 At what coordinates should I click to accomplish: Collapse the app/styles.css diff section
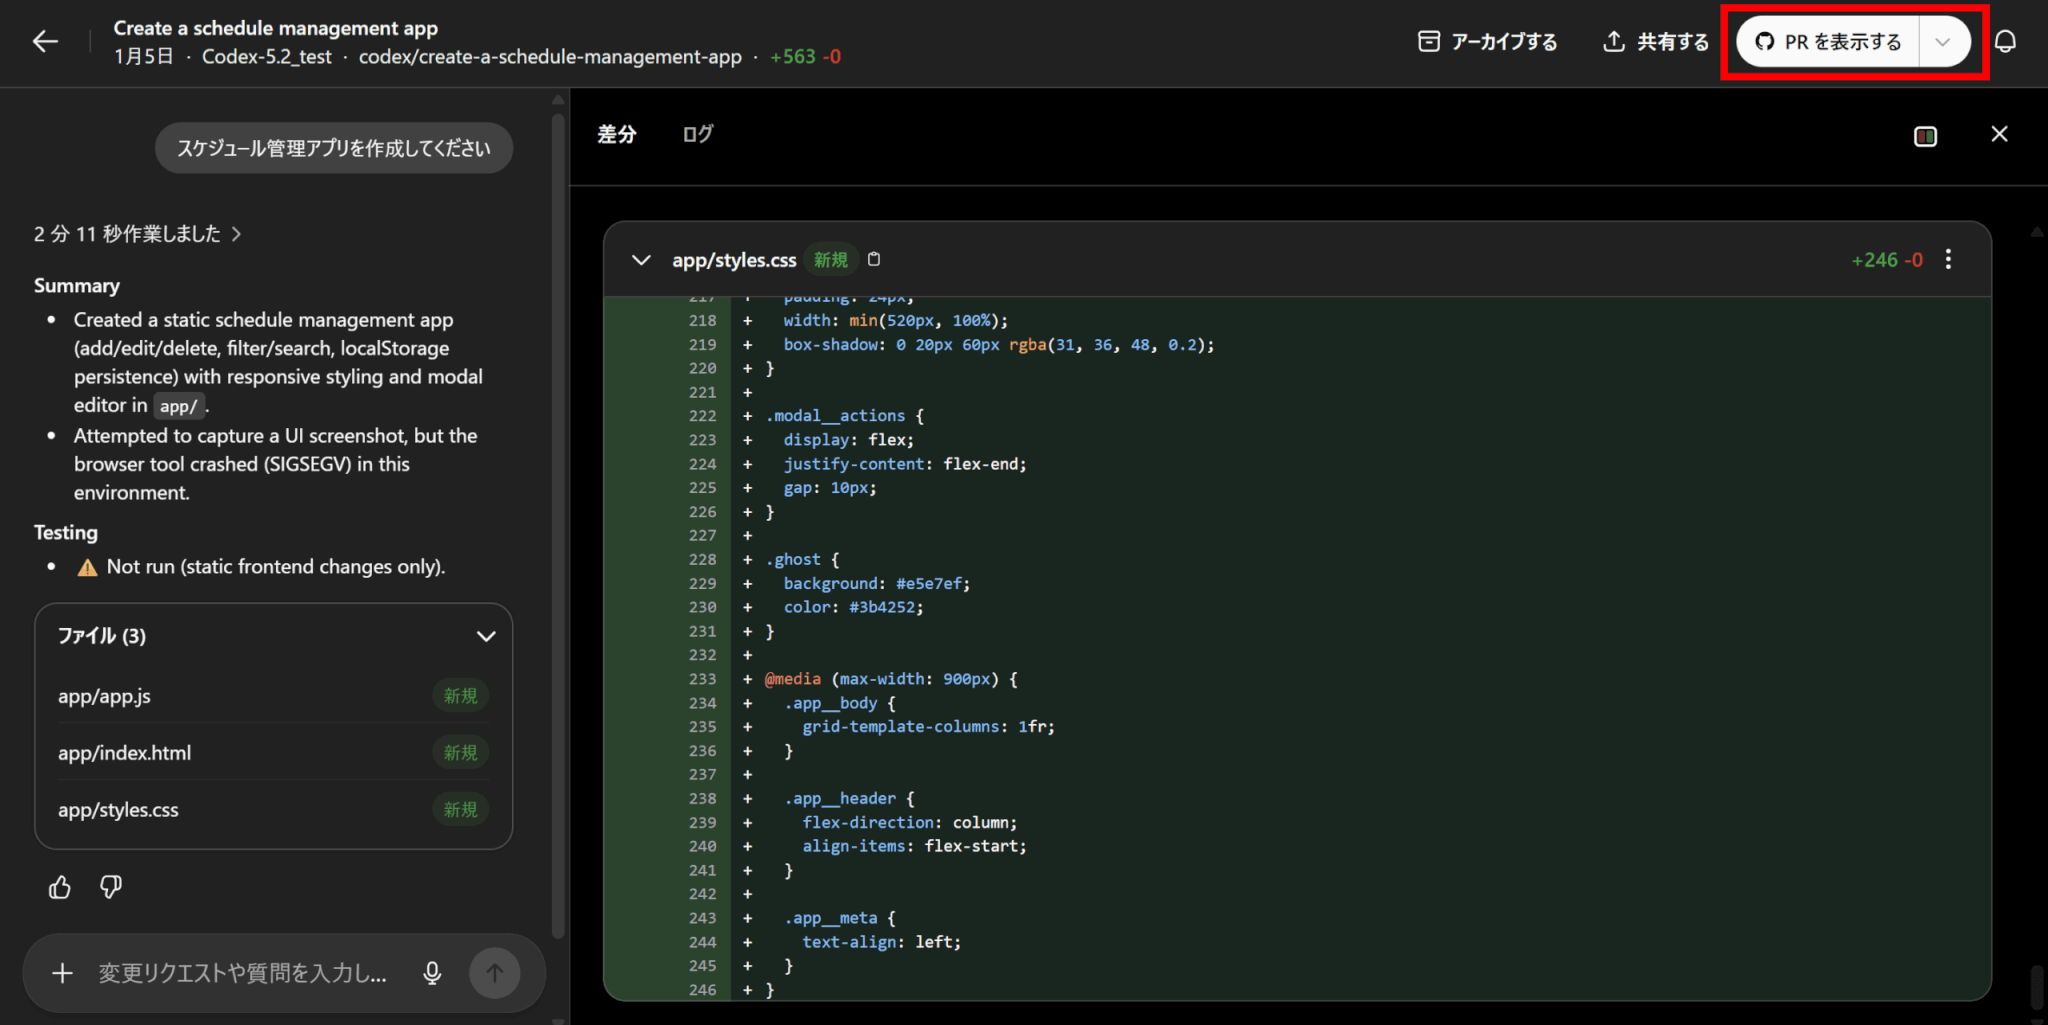(641, 260)
